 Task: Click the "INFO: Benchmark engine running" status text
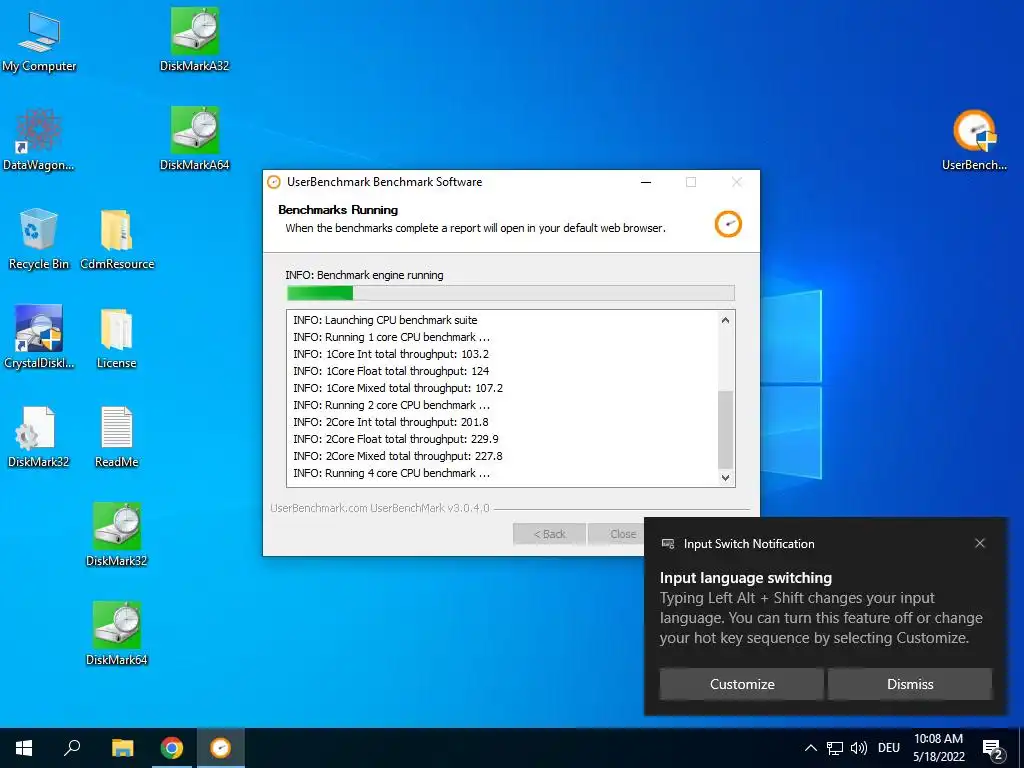364,275
